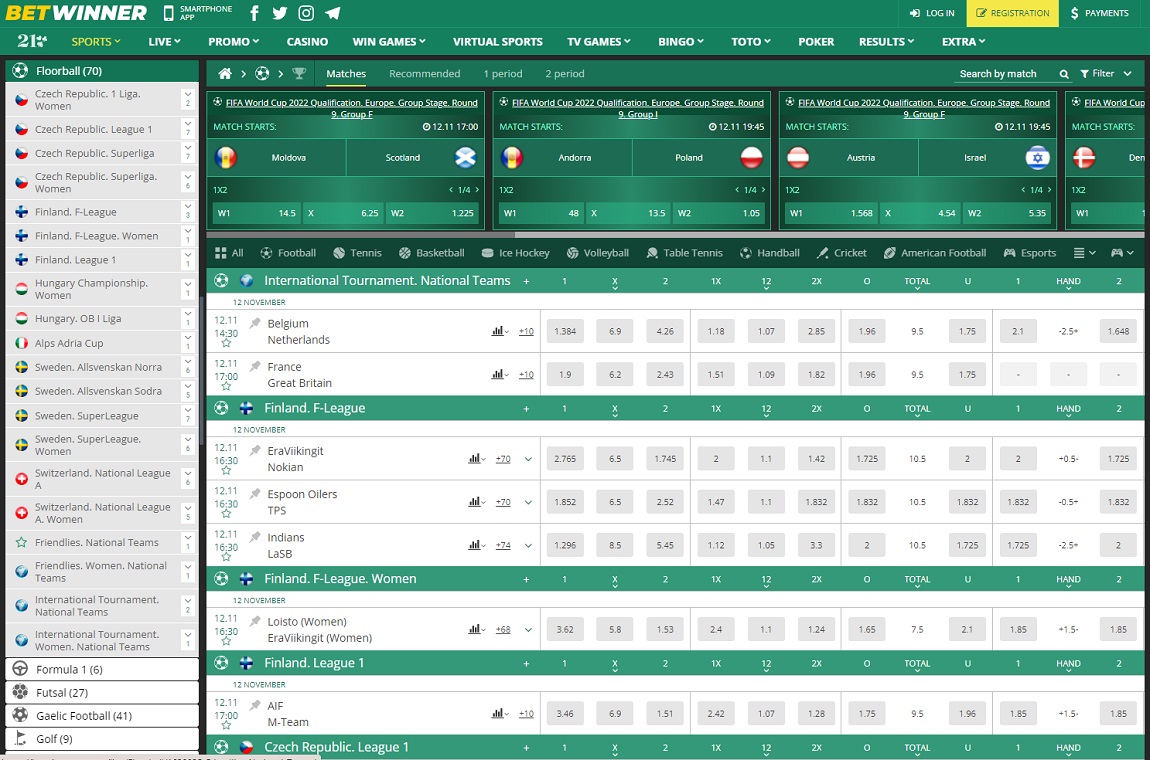Switch to the 1 period tab
The width and height of the screenshot is (1150, 760).
503,73
